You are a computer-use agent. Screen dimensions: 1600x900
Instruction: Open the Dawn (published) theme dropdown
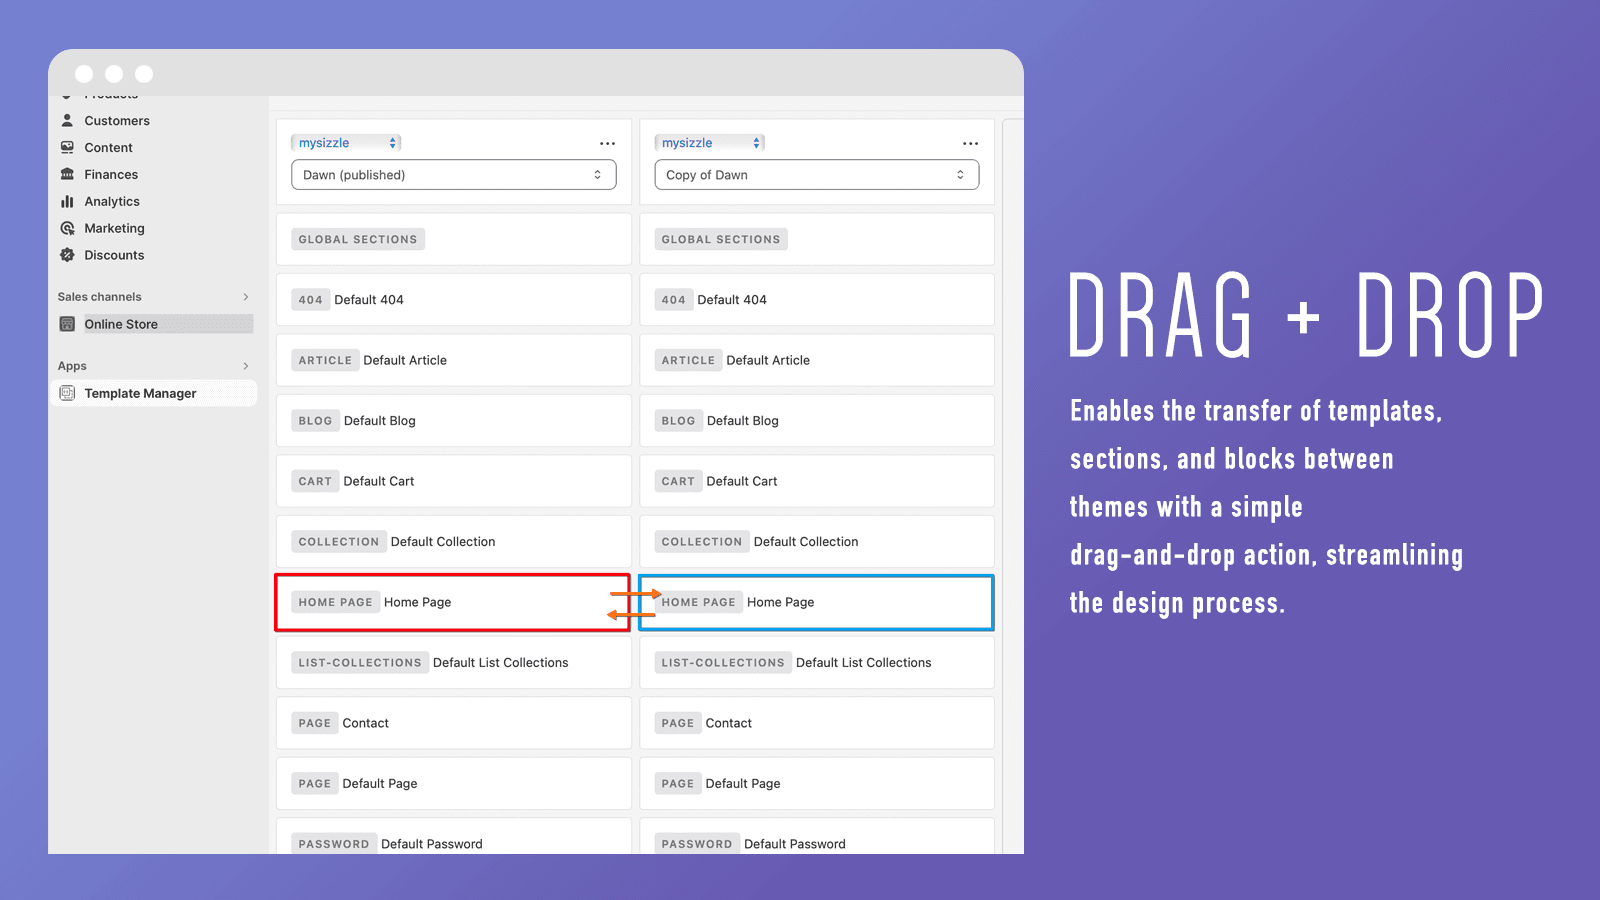453,175
